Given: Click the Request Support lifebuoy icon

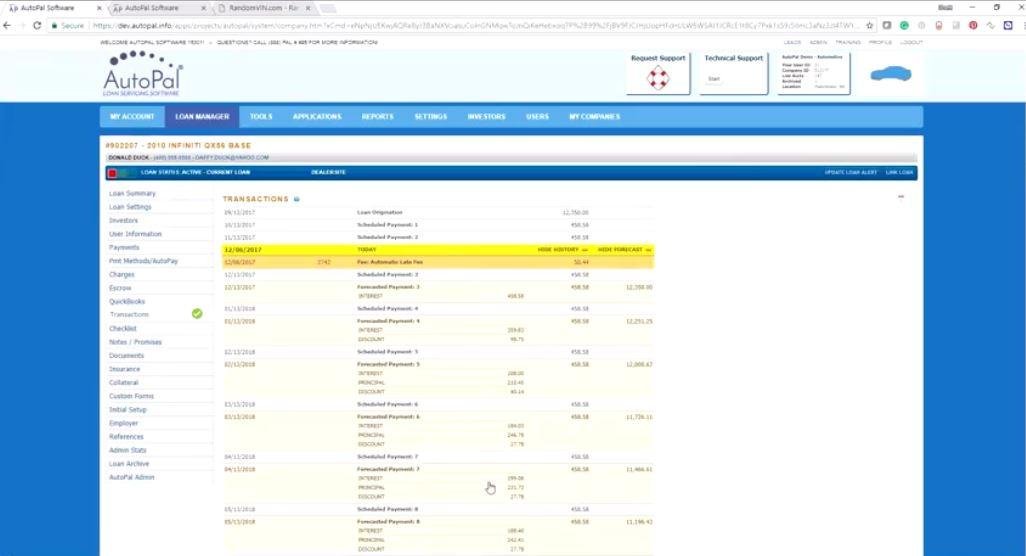Looking at the screenshot, I should coord(658,78).
